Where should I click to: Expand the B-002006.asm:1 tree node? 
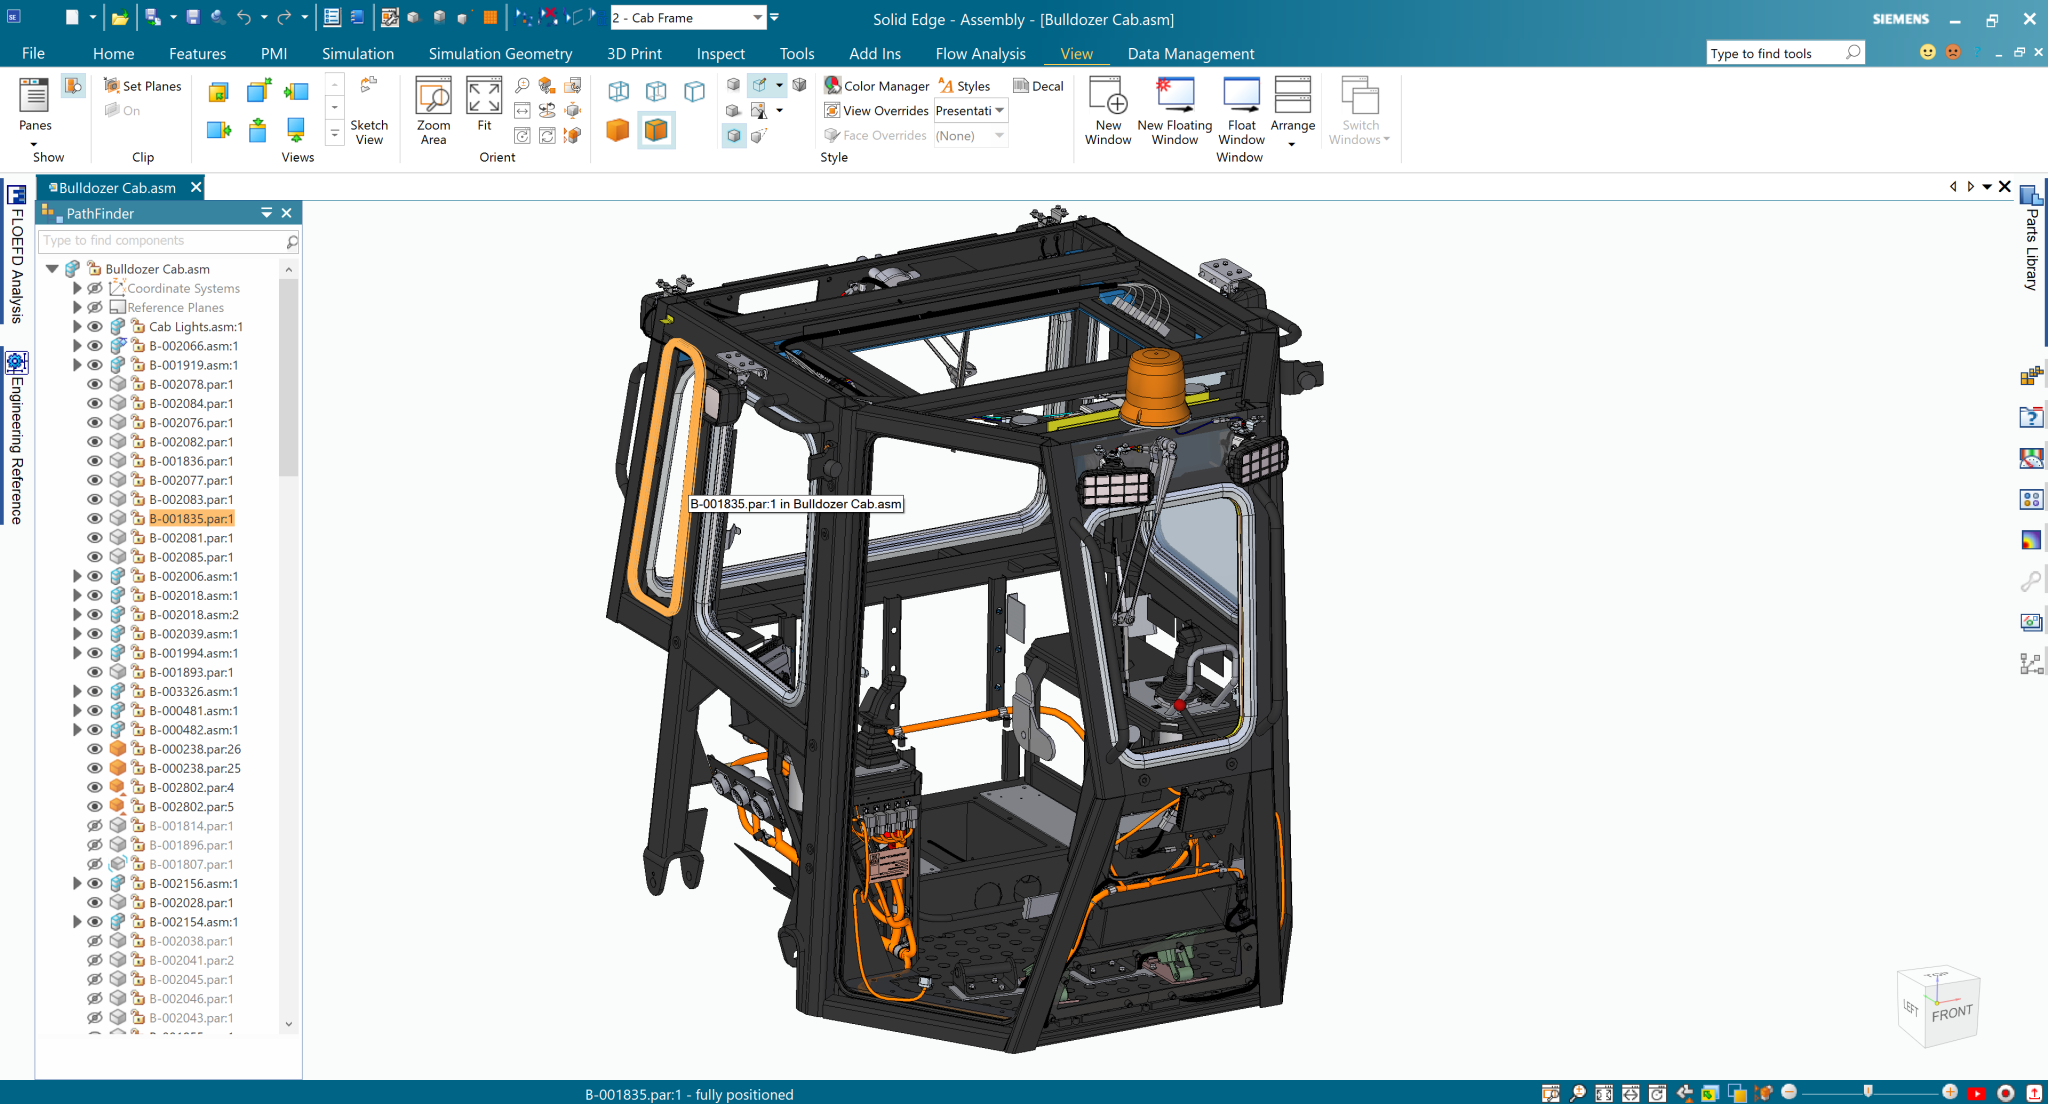point(78,576)
